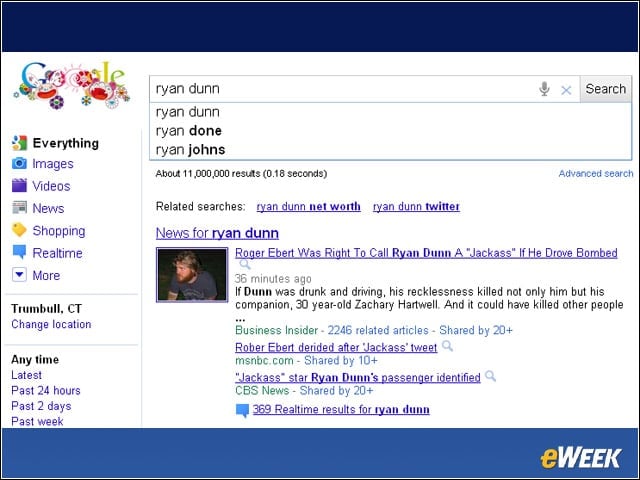Open 'Roger Ebert Was Right To Call' article
Image resolution: width=640 pixels, height=480 pixels.
(x=426, y=253)
